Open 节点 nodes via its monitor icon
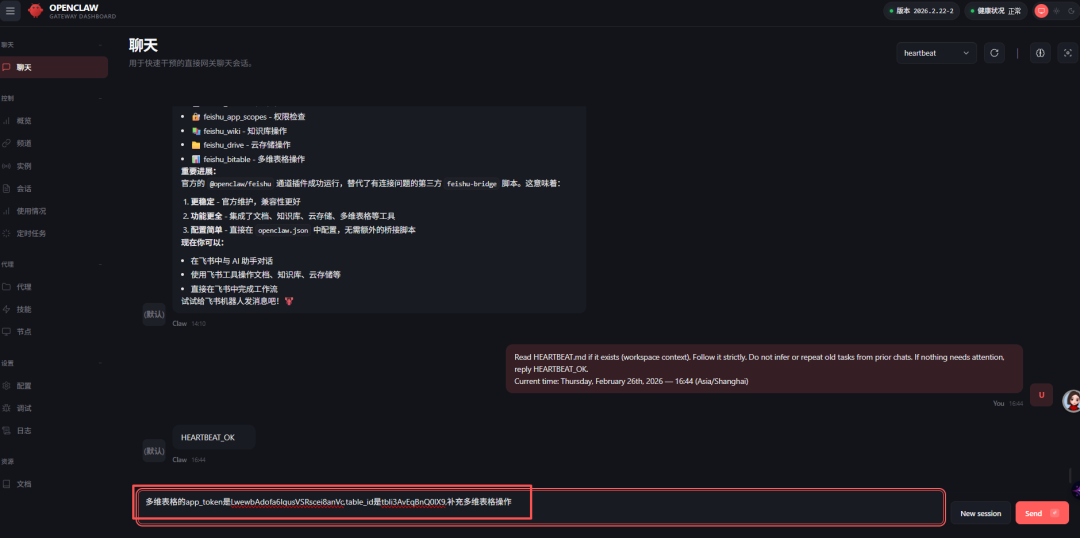Image resolution: width=1080 pixels, height=538 pixels. (6, 331)
